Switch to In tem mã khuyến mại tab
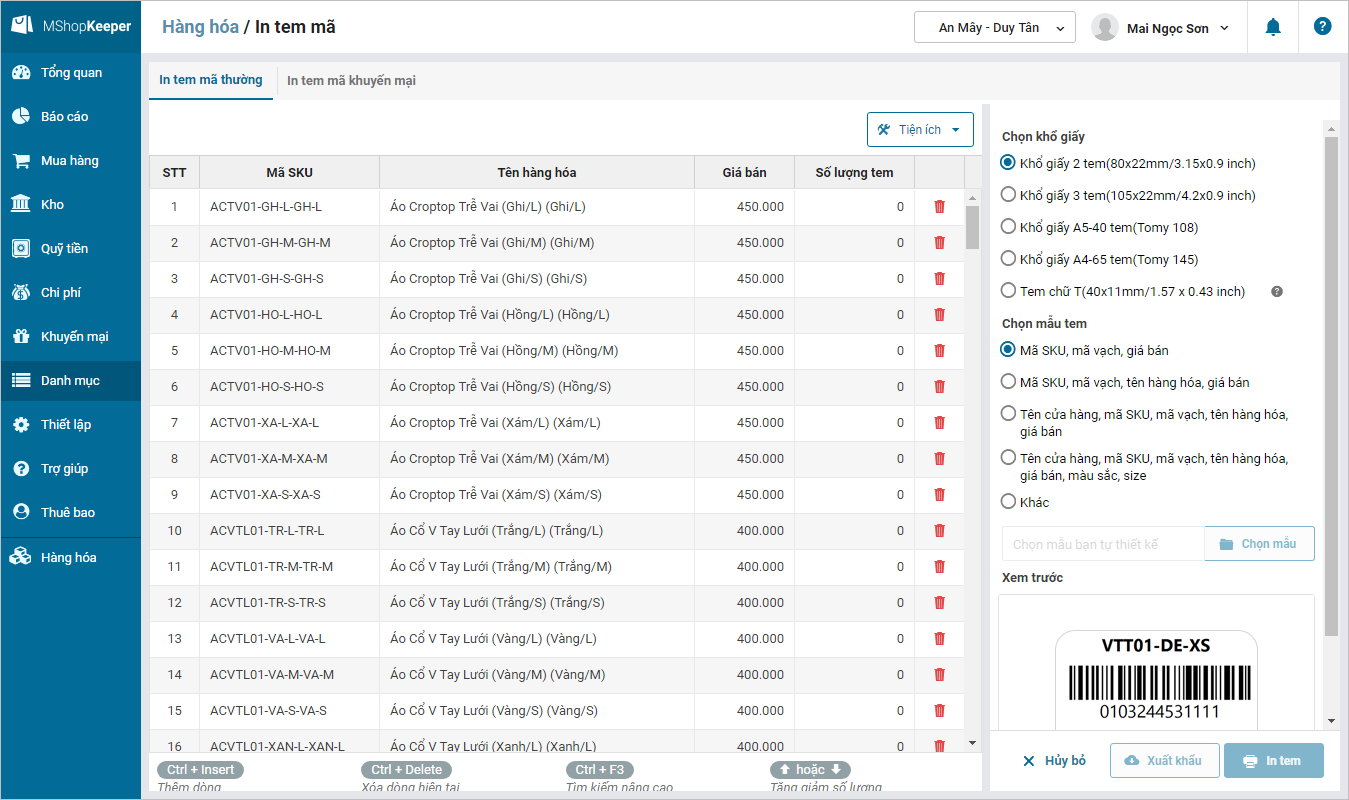Viewport: 1349px width, 800px height. [351, 81]
